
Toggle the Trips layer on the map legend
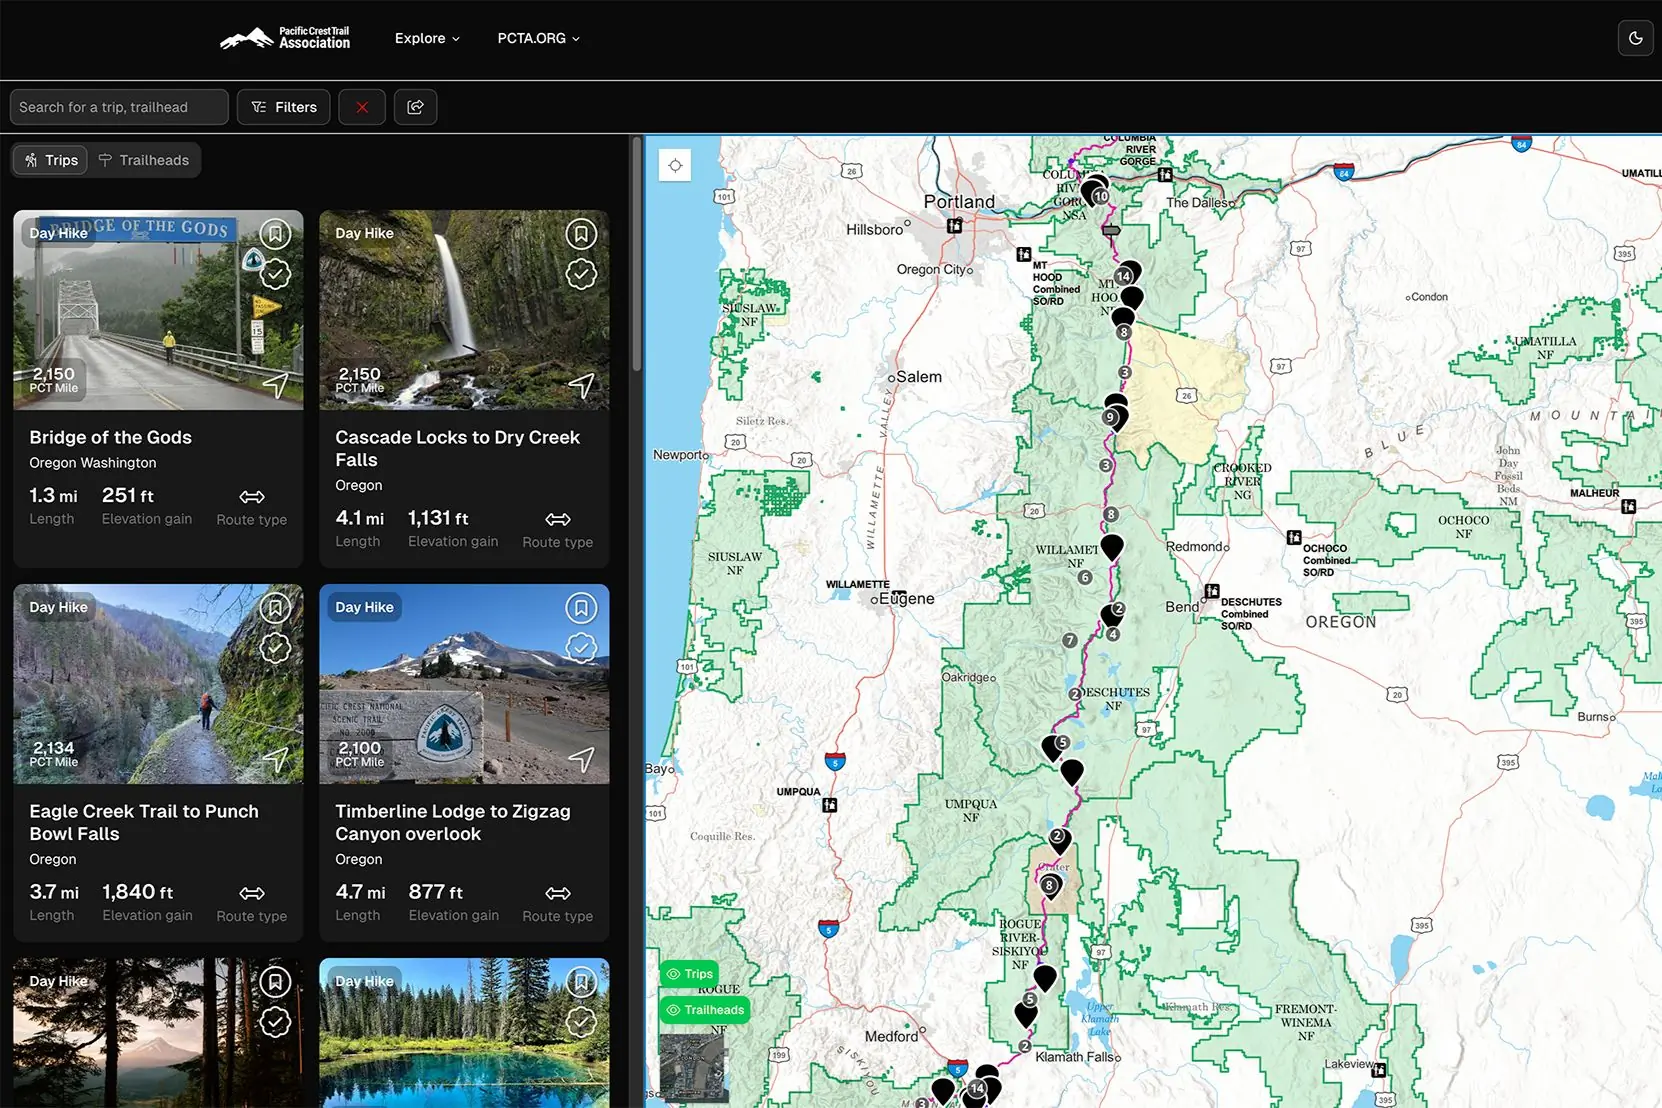[x=688, y=973]
